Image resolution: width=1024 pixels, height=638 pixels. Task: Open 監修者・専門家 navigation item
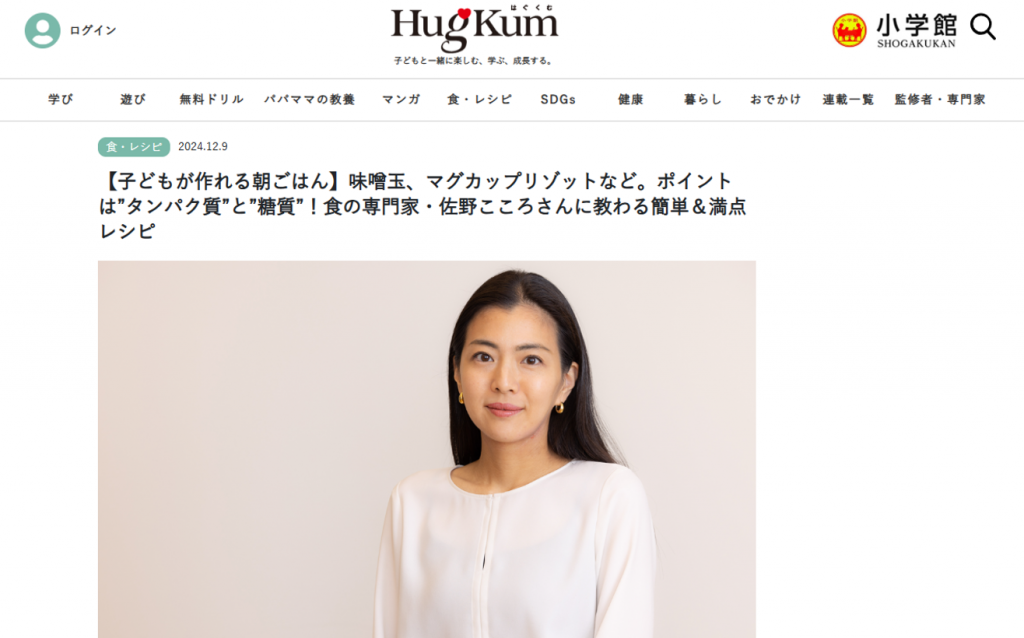pyautogui.click(x=940, y=99)
